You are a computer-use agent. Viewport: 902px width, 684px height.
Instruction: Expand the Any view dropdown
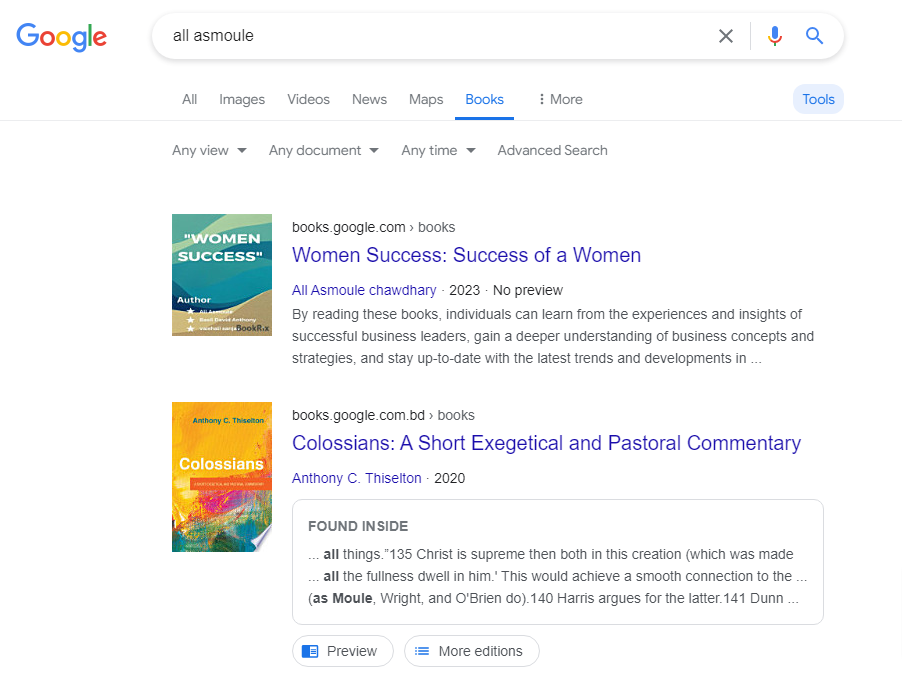click(209, 151)
